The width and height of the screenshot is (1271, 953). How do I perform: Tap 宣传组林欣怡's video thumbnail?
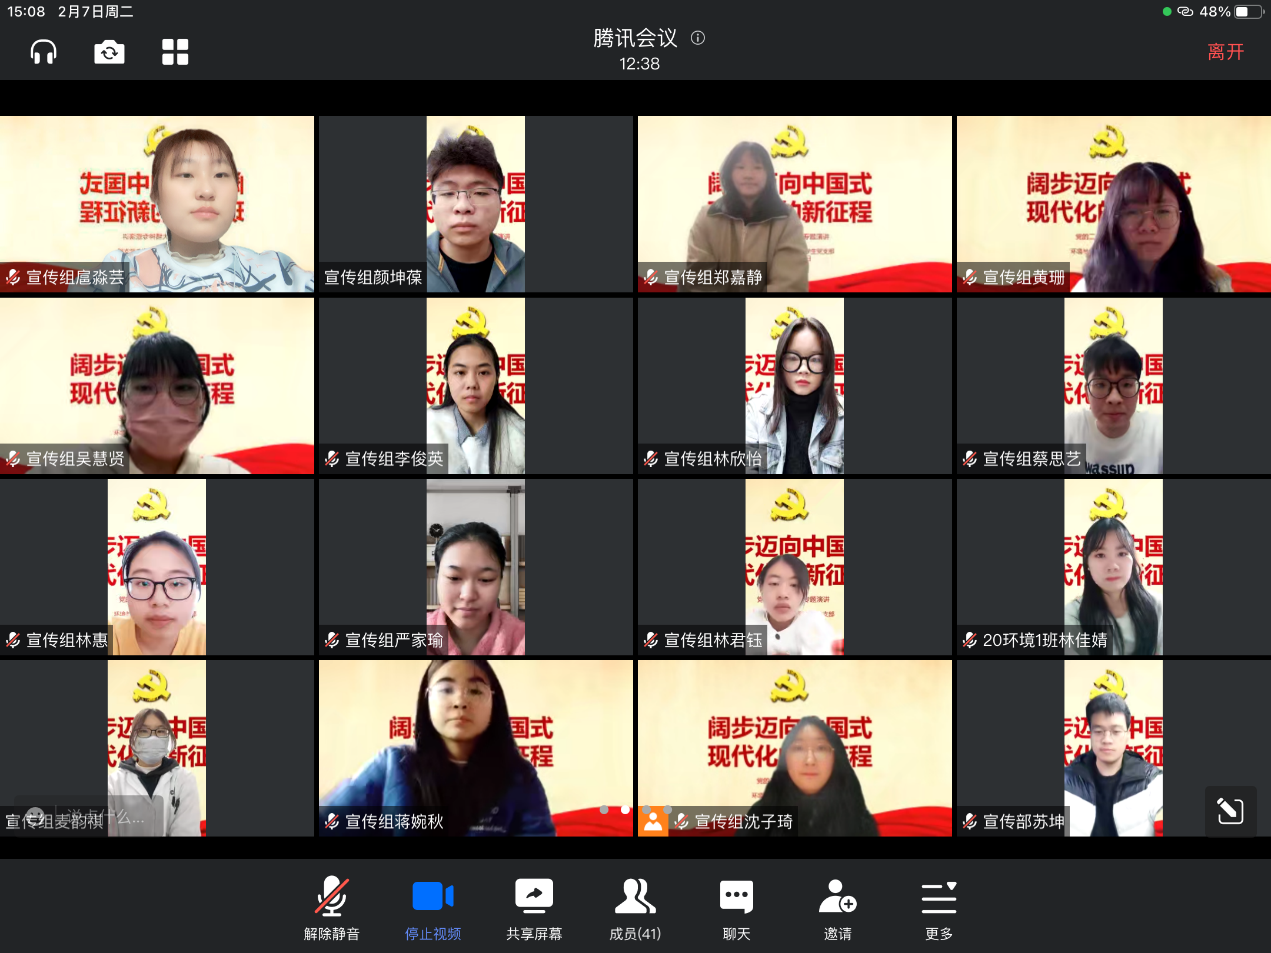coord(794,385)
